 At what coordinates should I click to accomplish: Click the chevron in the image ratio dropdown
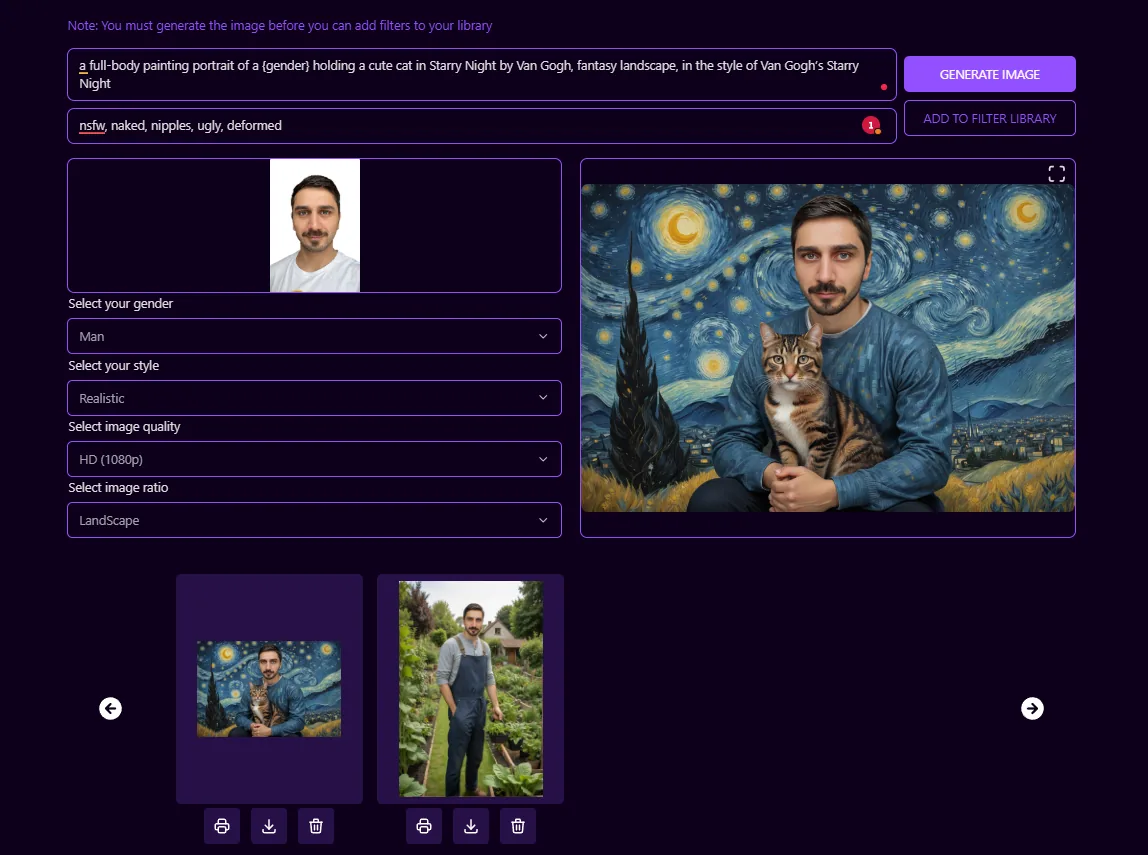click(x=543, y=520)
